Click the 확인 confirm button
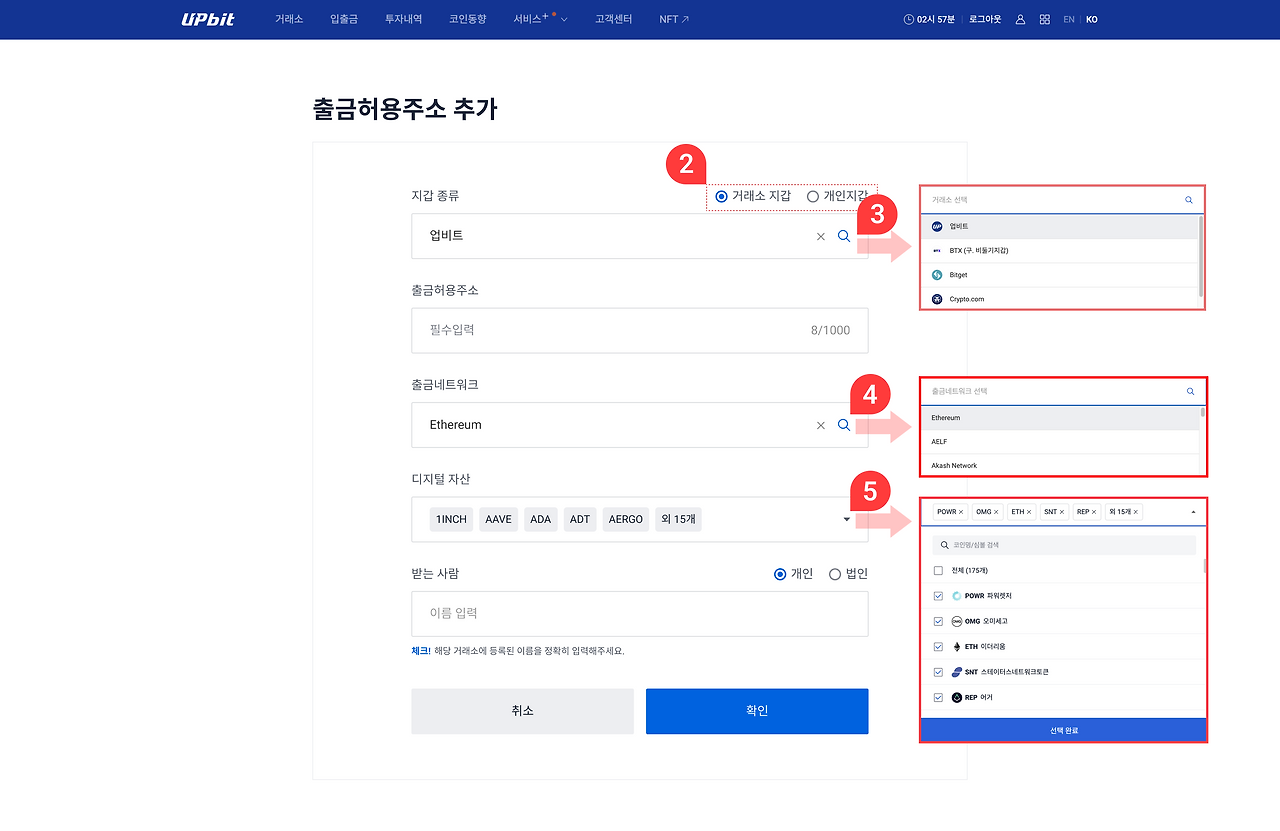1280x831 pixels. [757, 711]
